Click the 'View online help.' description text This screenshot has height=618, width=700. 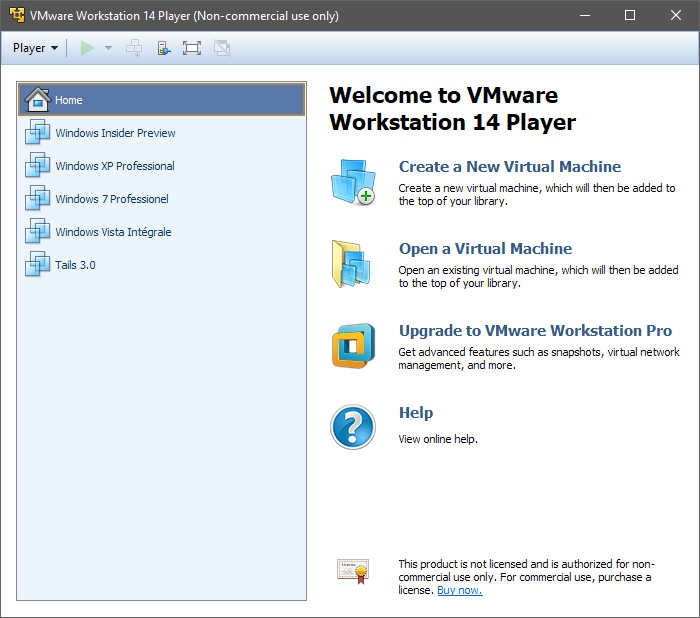[x=438, y=439]
